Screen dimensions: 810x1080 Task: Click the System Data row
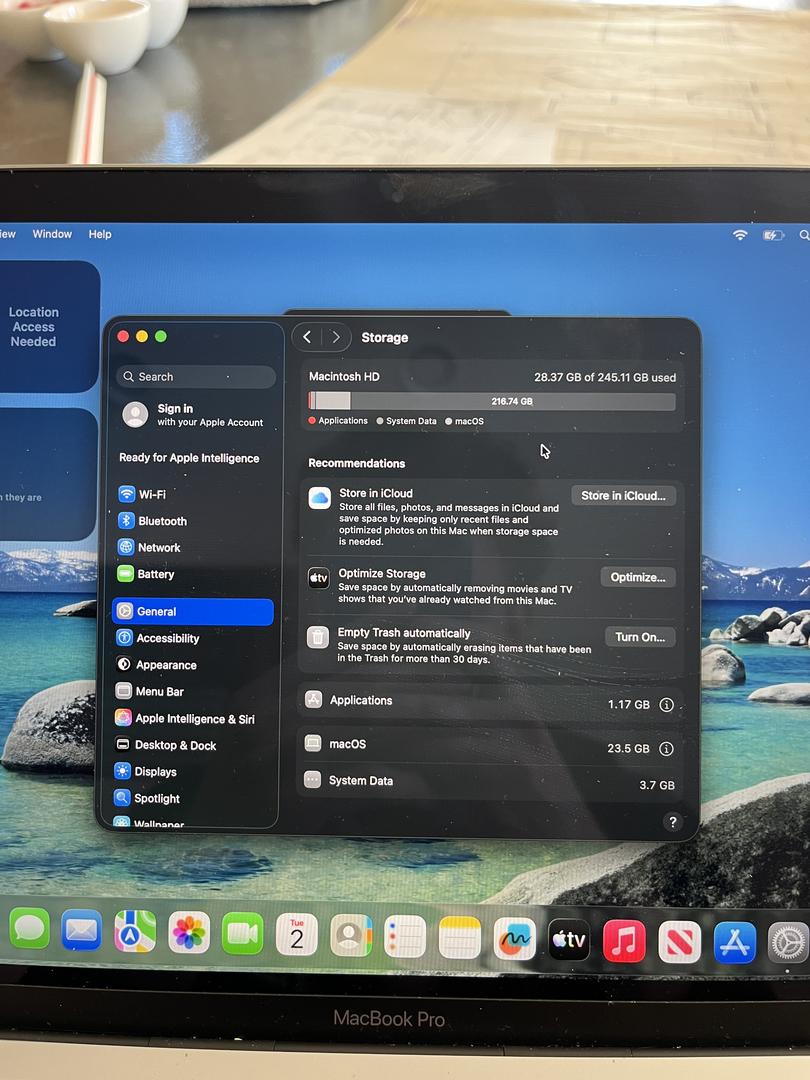tap(490, 782)
